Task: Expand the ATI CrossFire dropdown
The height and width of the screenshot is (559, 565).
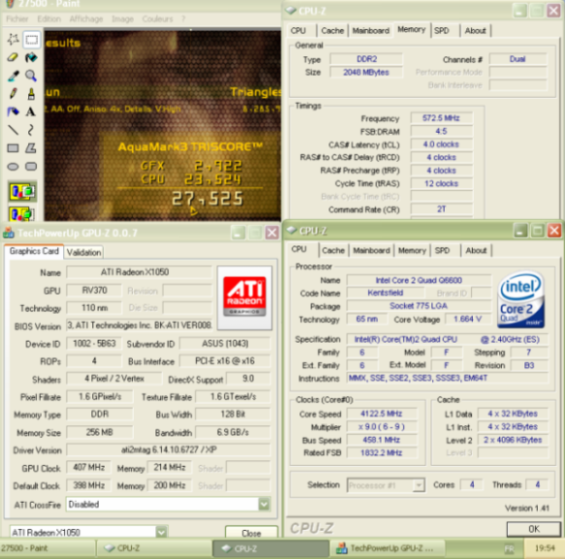Action: click(264, 504)
